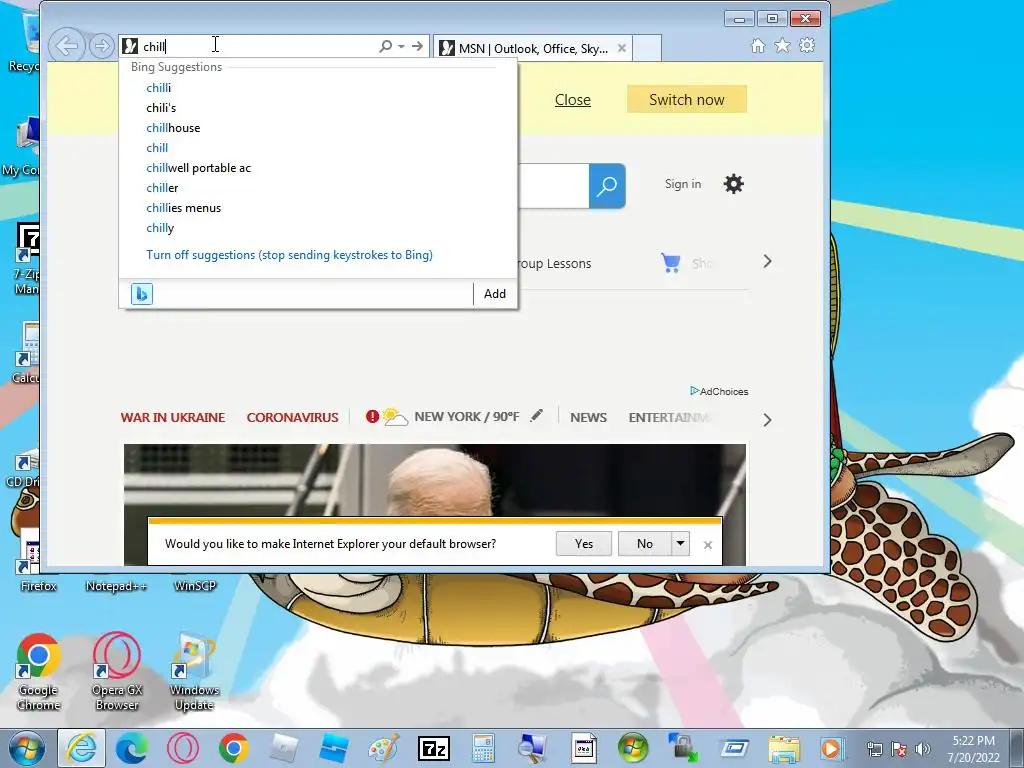Screen dimensions: 1024x768
Task: Select the 'chillies menus' suggestion
Action: pos(184,208)
